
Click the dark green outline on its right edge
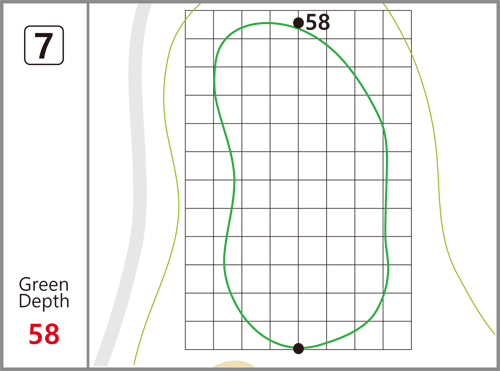tap(386, 200)
